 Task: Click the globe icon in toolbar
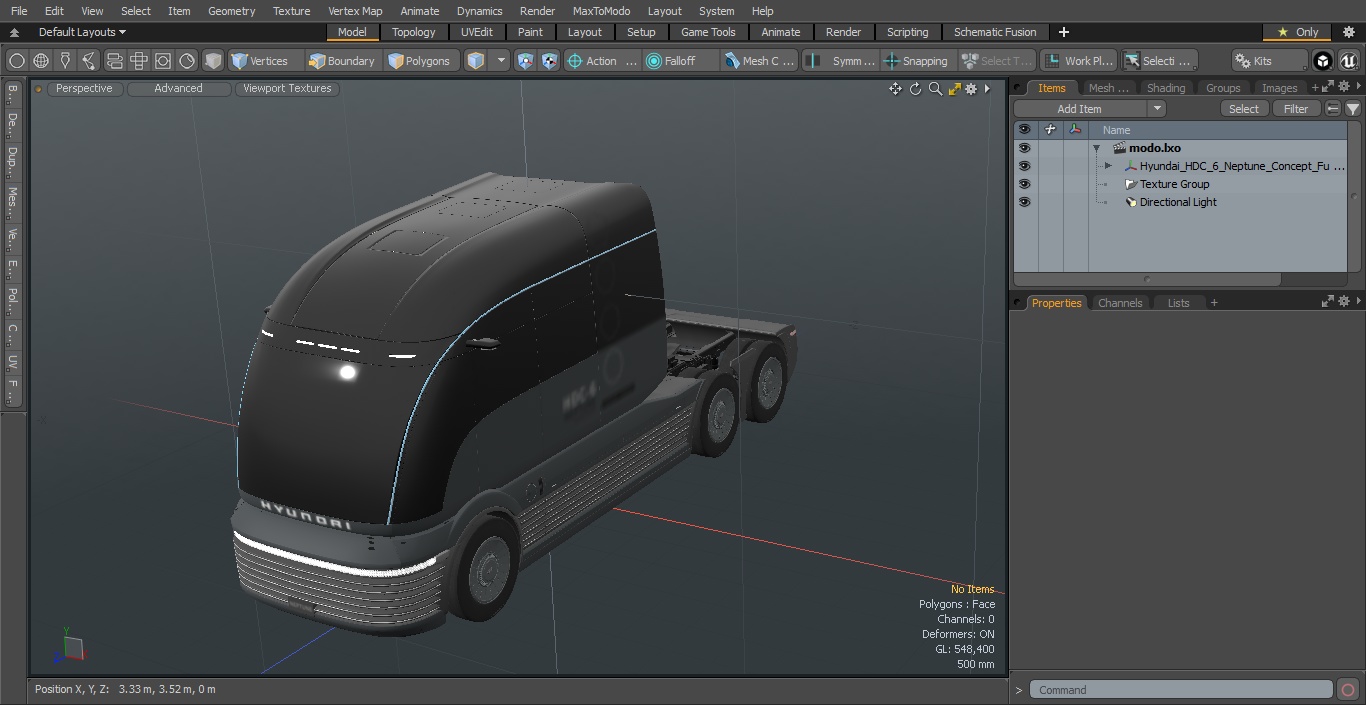[x=41, y=61]
